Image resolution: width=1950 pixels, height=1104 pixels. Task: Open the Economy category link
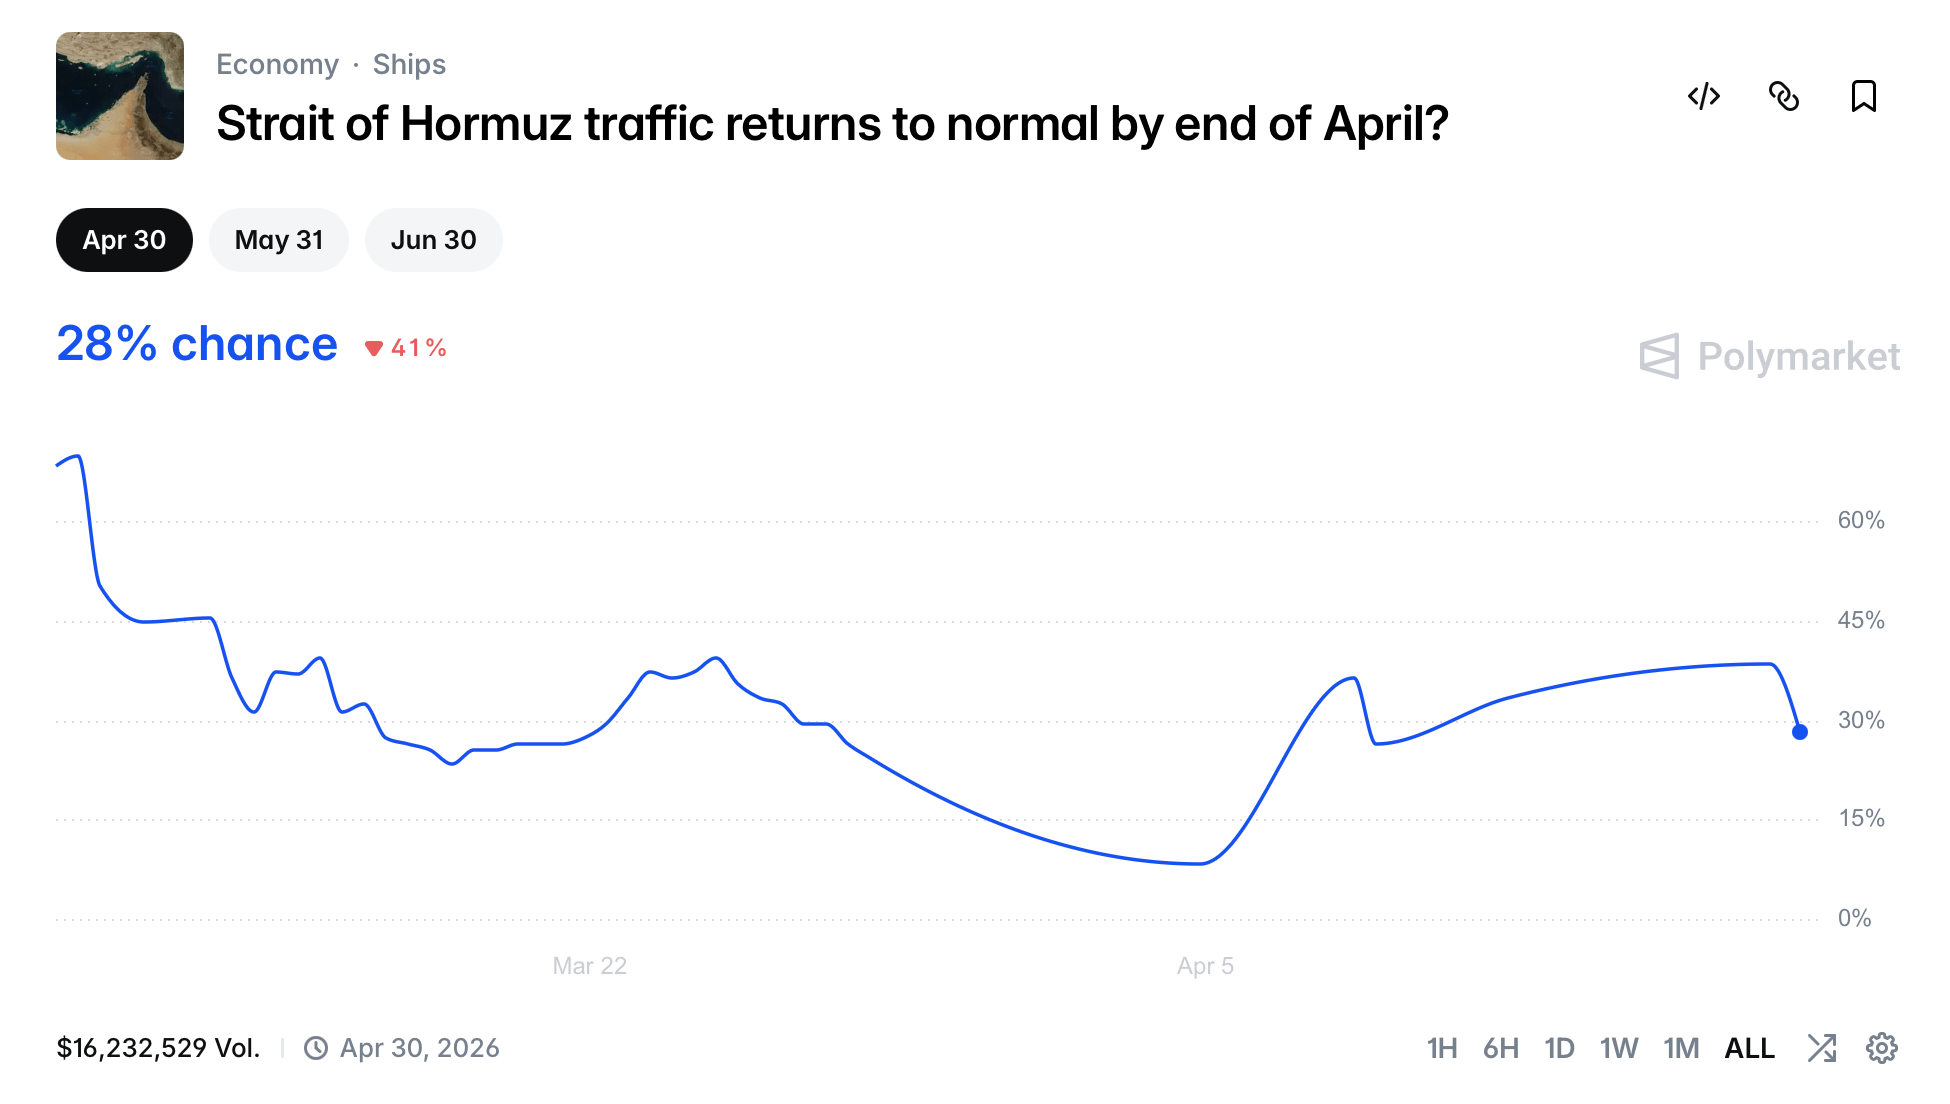tap(277, 64)
